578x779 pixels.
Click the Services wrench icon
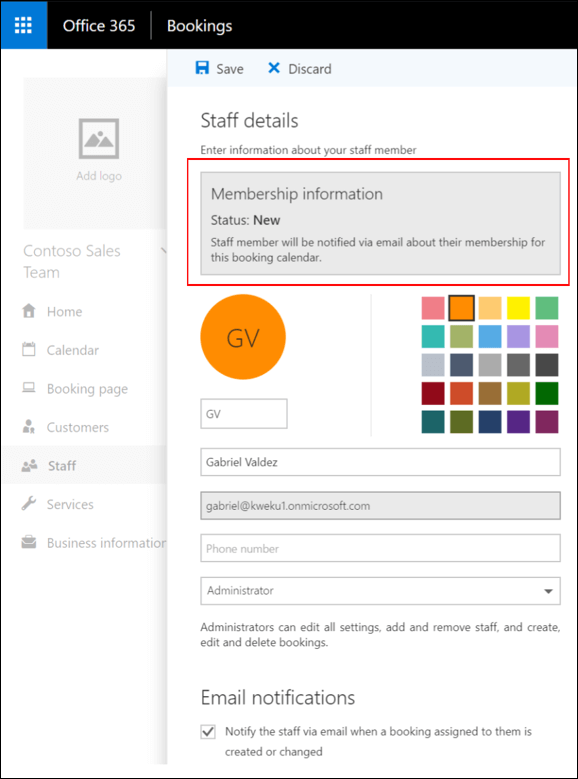point(29,503)
